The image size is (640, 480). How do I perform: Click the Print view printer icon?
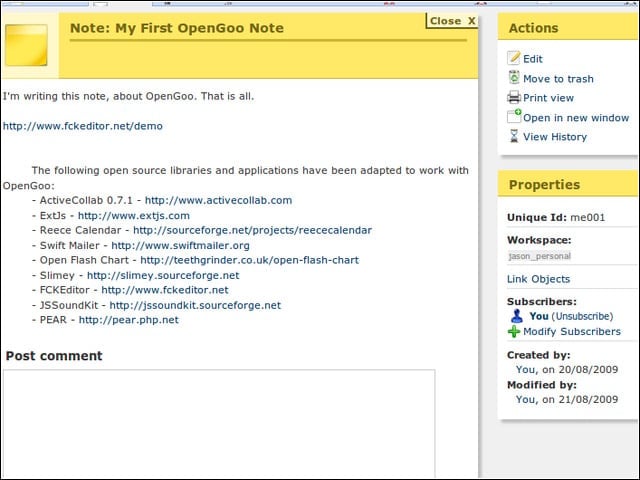(514, 98)
